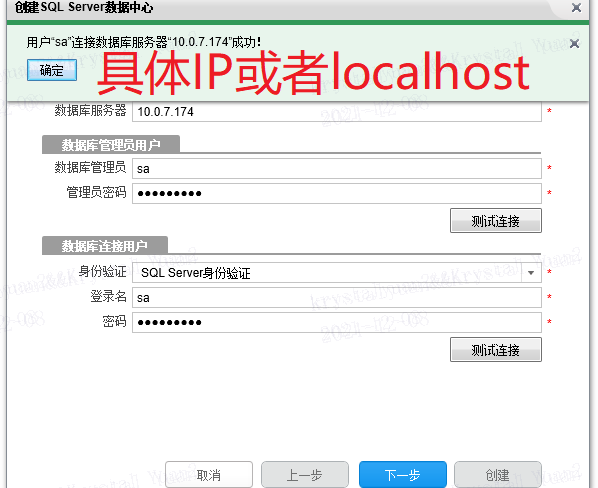Go back with the 上一步 button
The image size is (598, 488).
(305, 475)
